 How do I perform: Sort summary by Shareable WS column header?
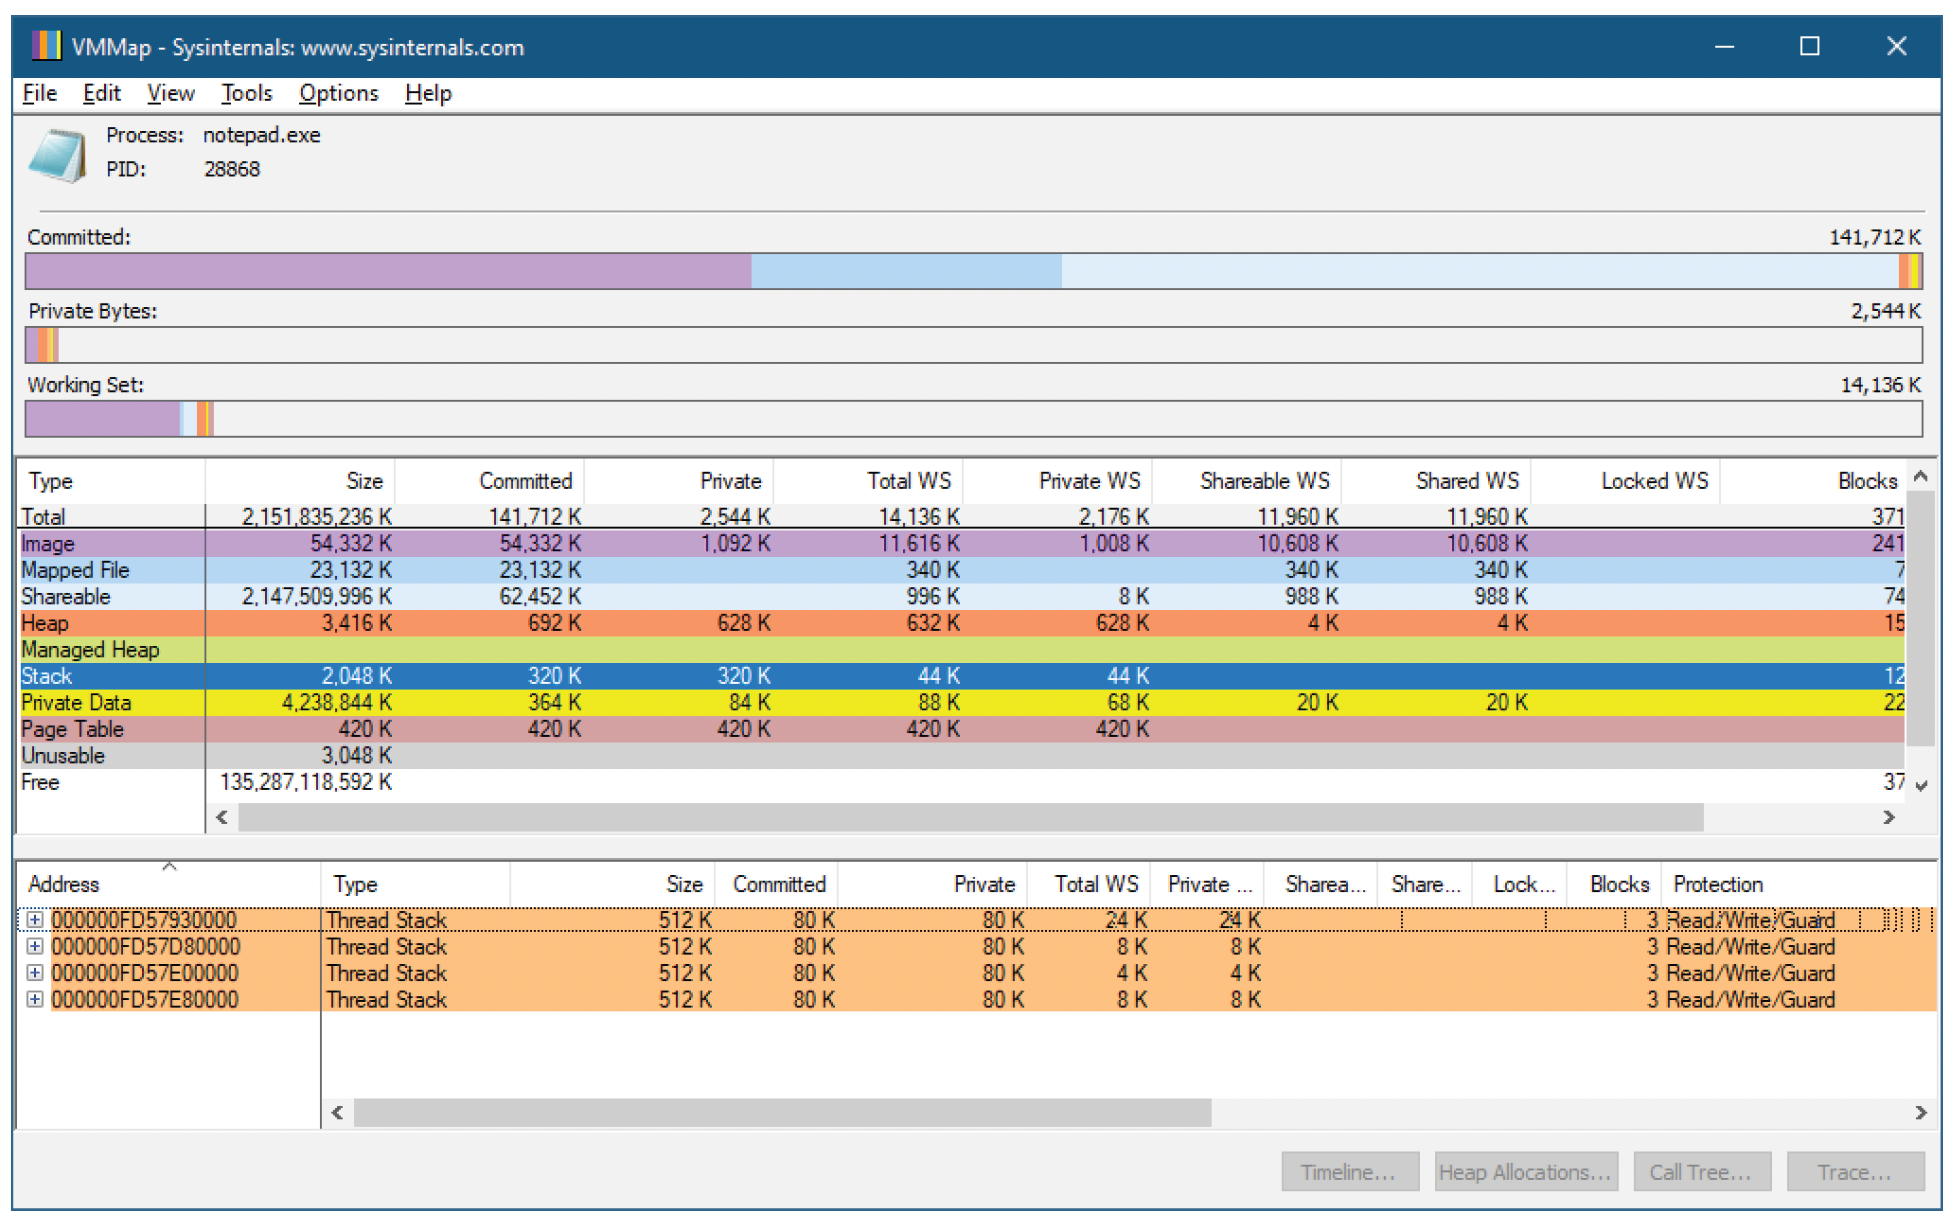(1247, 481)
